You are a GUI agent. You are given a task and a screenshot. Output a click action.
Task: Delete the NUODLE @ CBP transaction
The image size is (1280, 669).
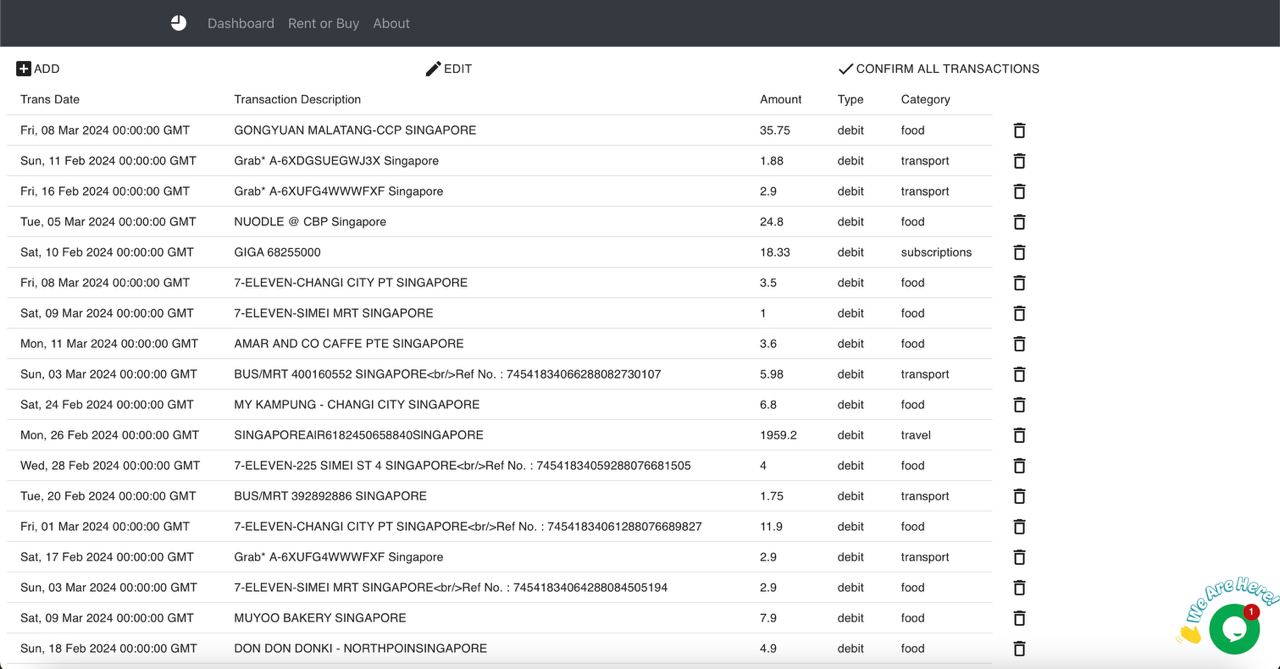[x=1019, y=222]
